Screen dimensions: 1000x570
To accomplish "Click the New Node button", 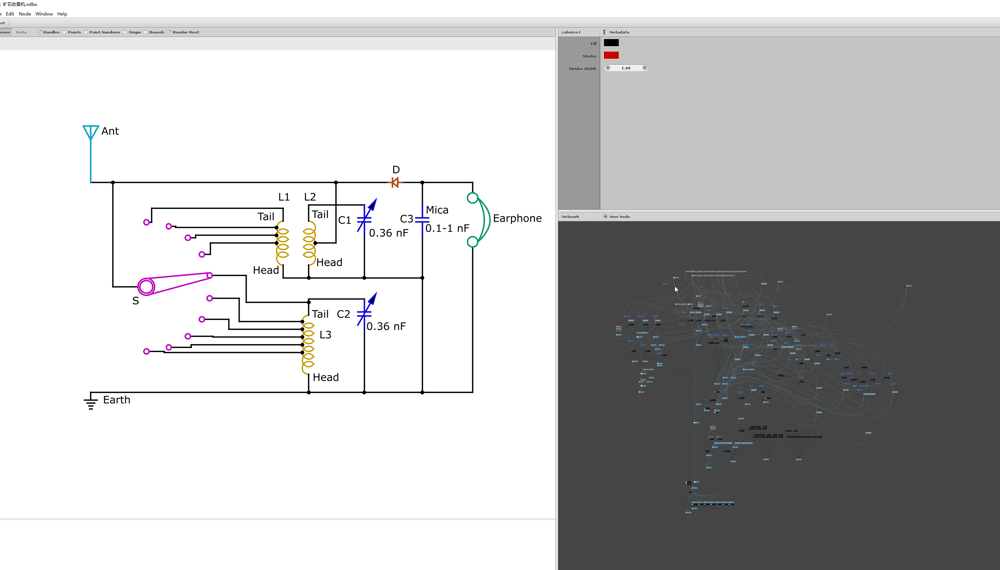I will coord(617,217).
